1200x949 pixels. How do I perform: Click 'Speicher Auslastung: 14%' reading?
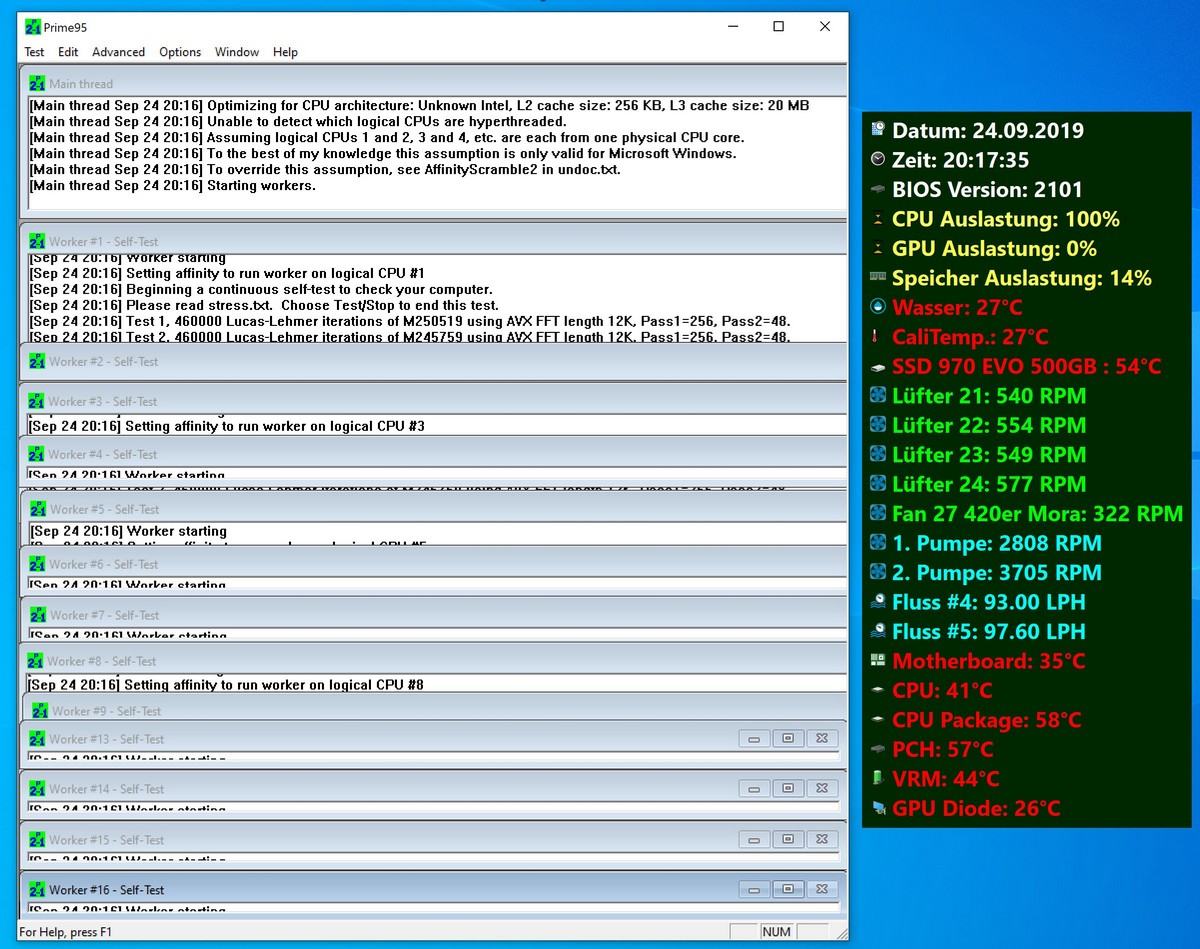point(1022,278)
